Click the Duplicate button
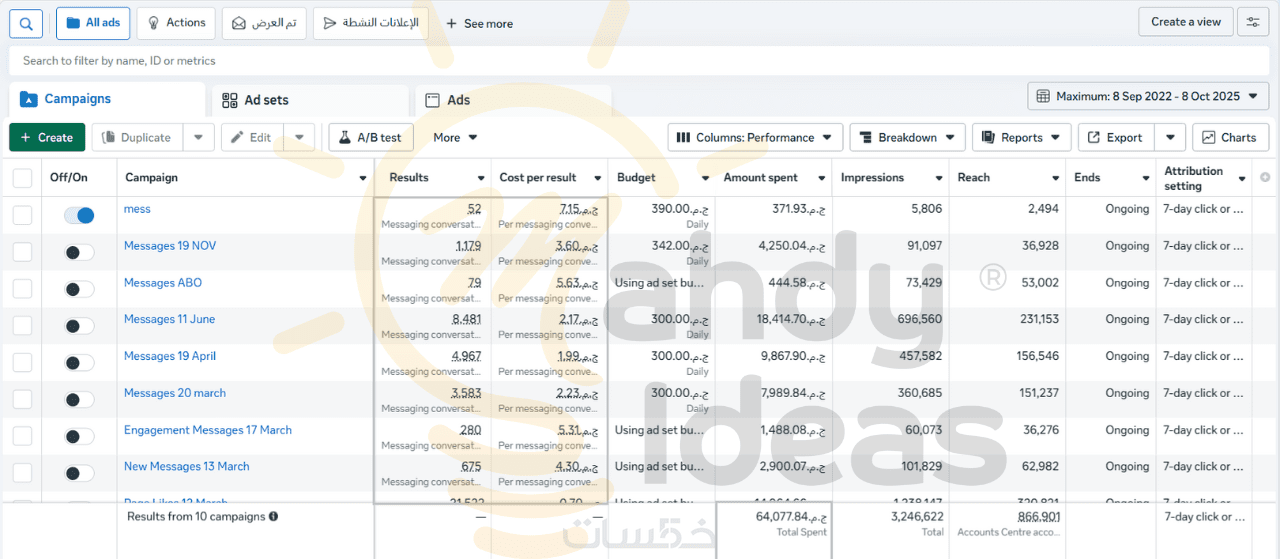 (138, 137)
